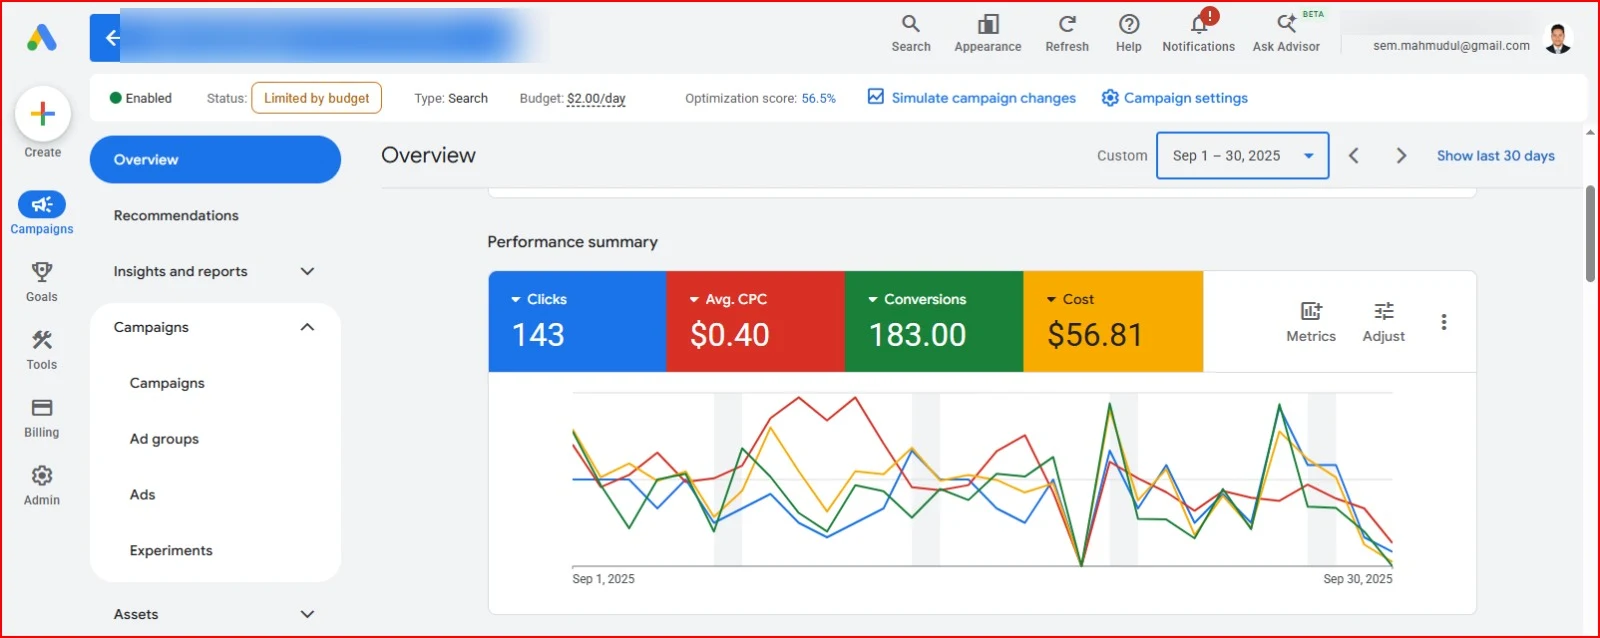This screenshot has height=638, width=1600.
Task: Open Notifications bell
Action: tap(1199, 33)
